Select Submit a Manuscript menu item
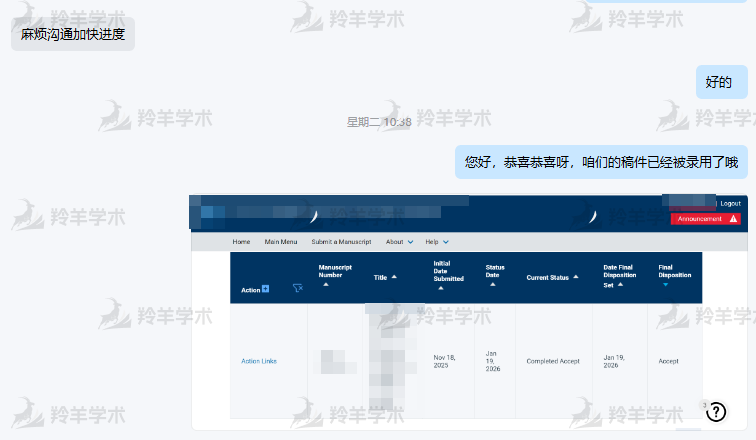Viewport: 756px width, 440px height. pos(341,242)
